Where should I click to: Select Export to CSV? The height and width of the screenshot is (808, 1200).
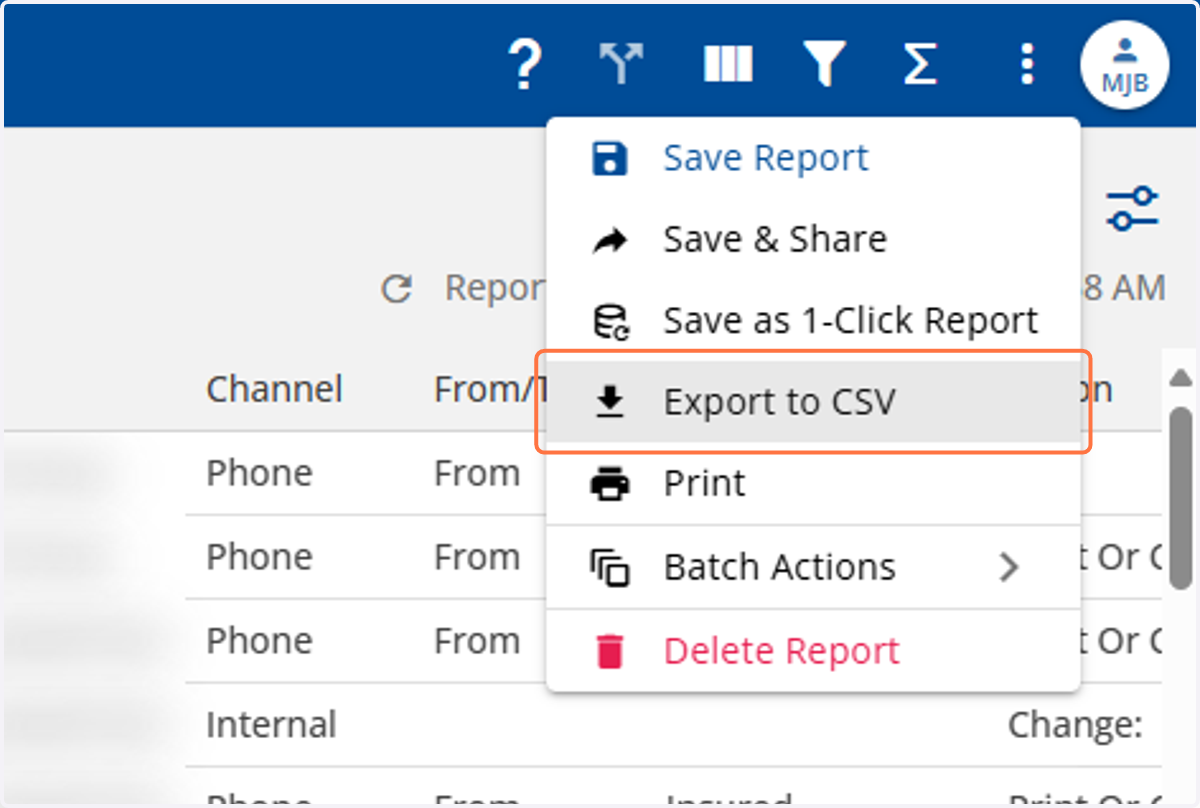tap(813, 402)
